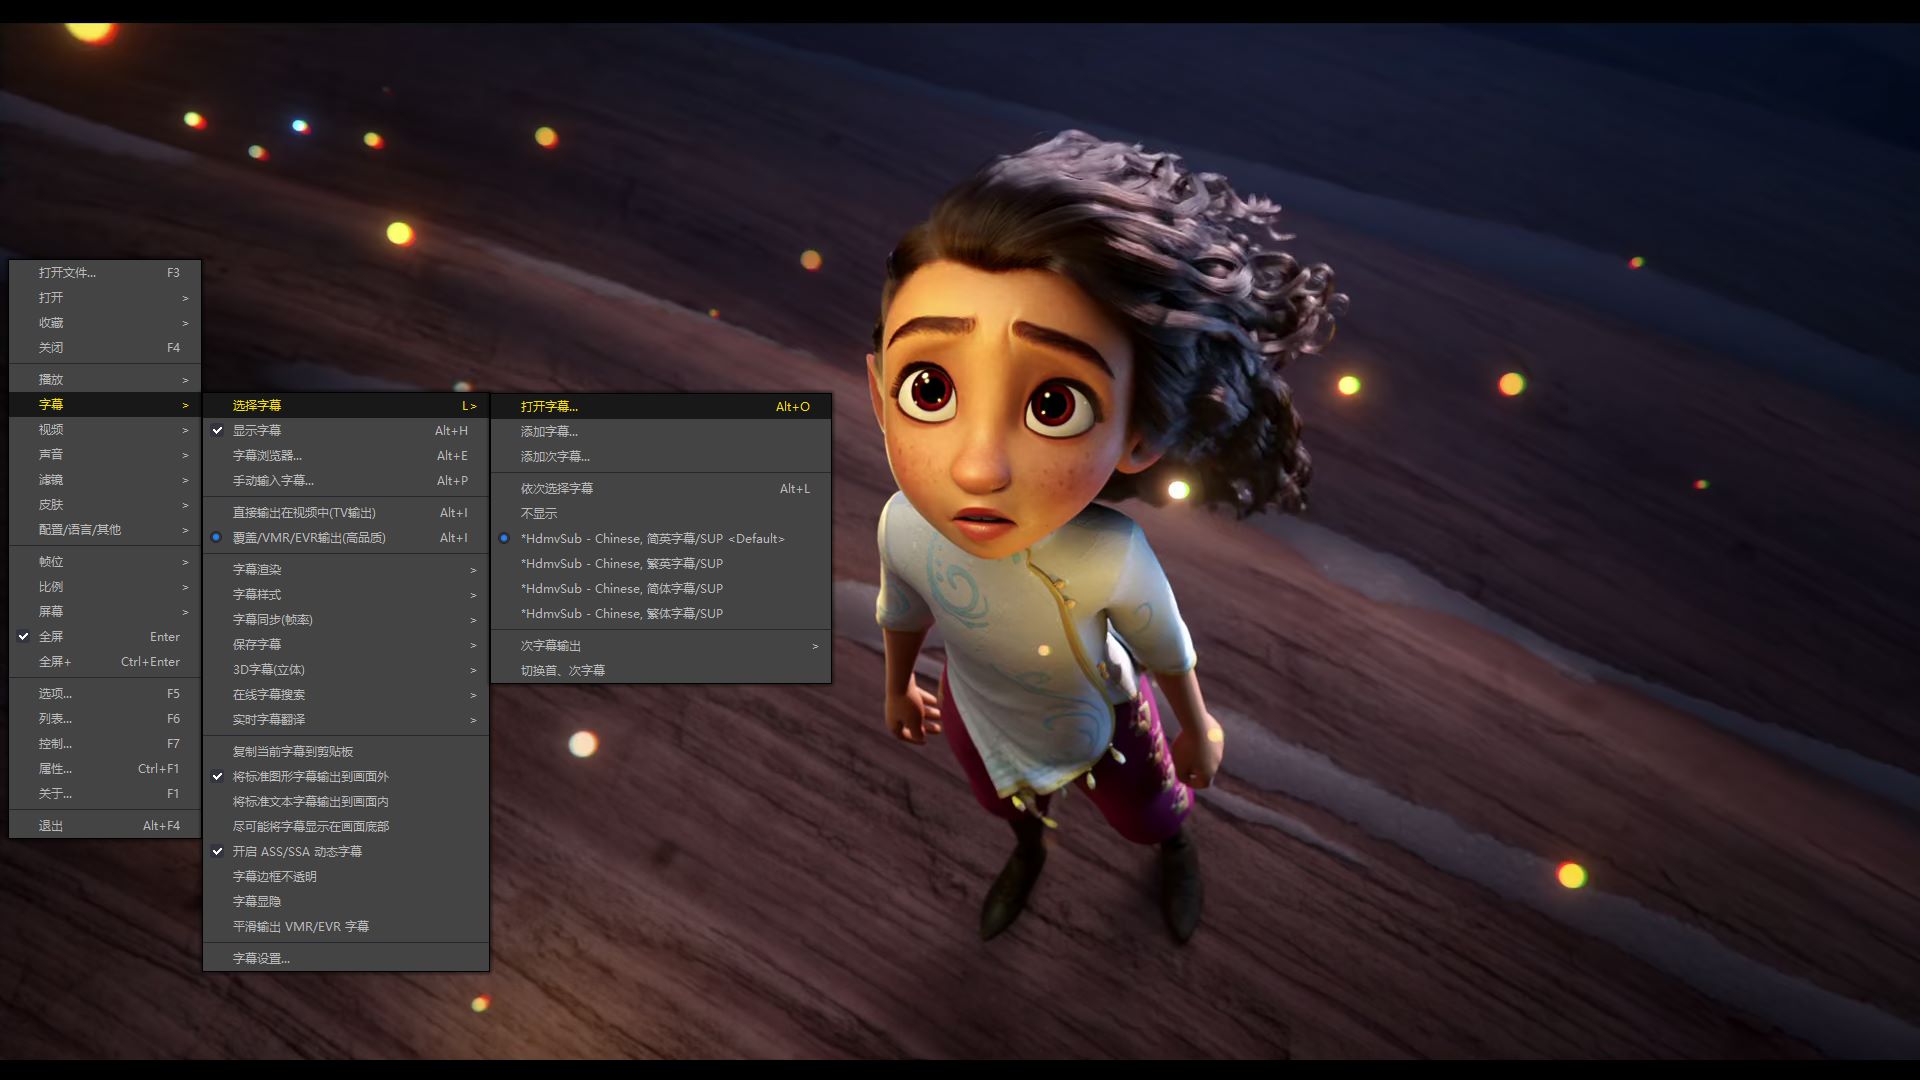Click 打开字幕... menu entry
The height and width of the screenshot is (1080, 1920).
point(549,406)
